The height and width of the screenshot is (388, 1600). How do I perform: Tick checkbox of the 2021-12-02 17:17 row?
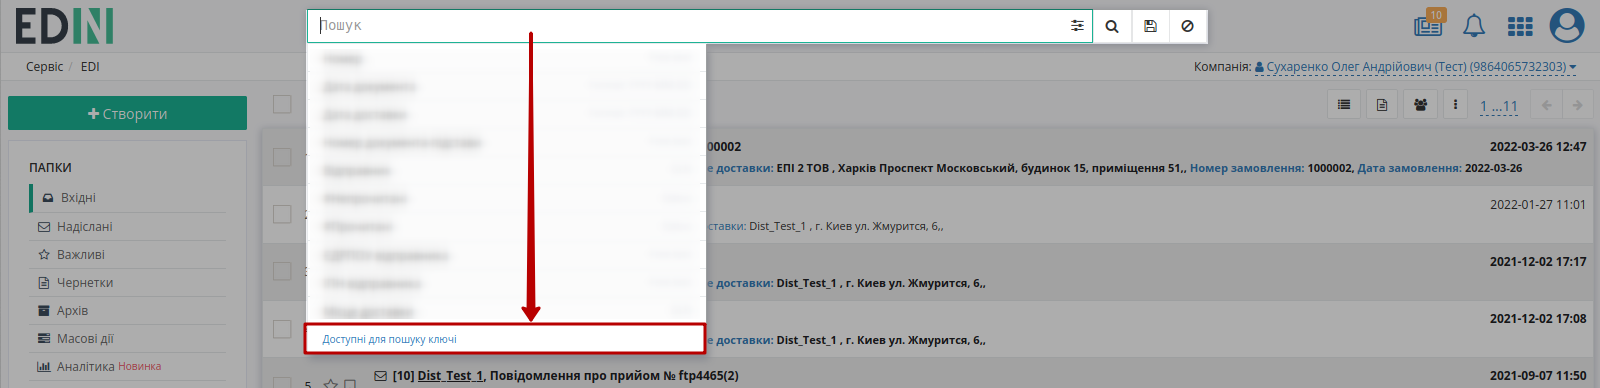pos(282,271)
